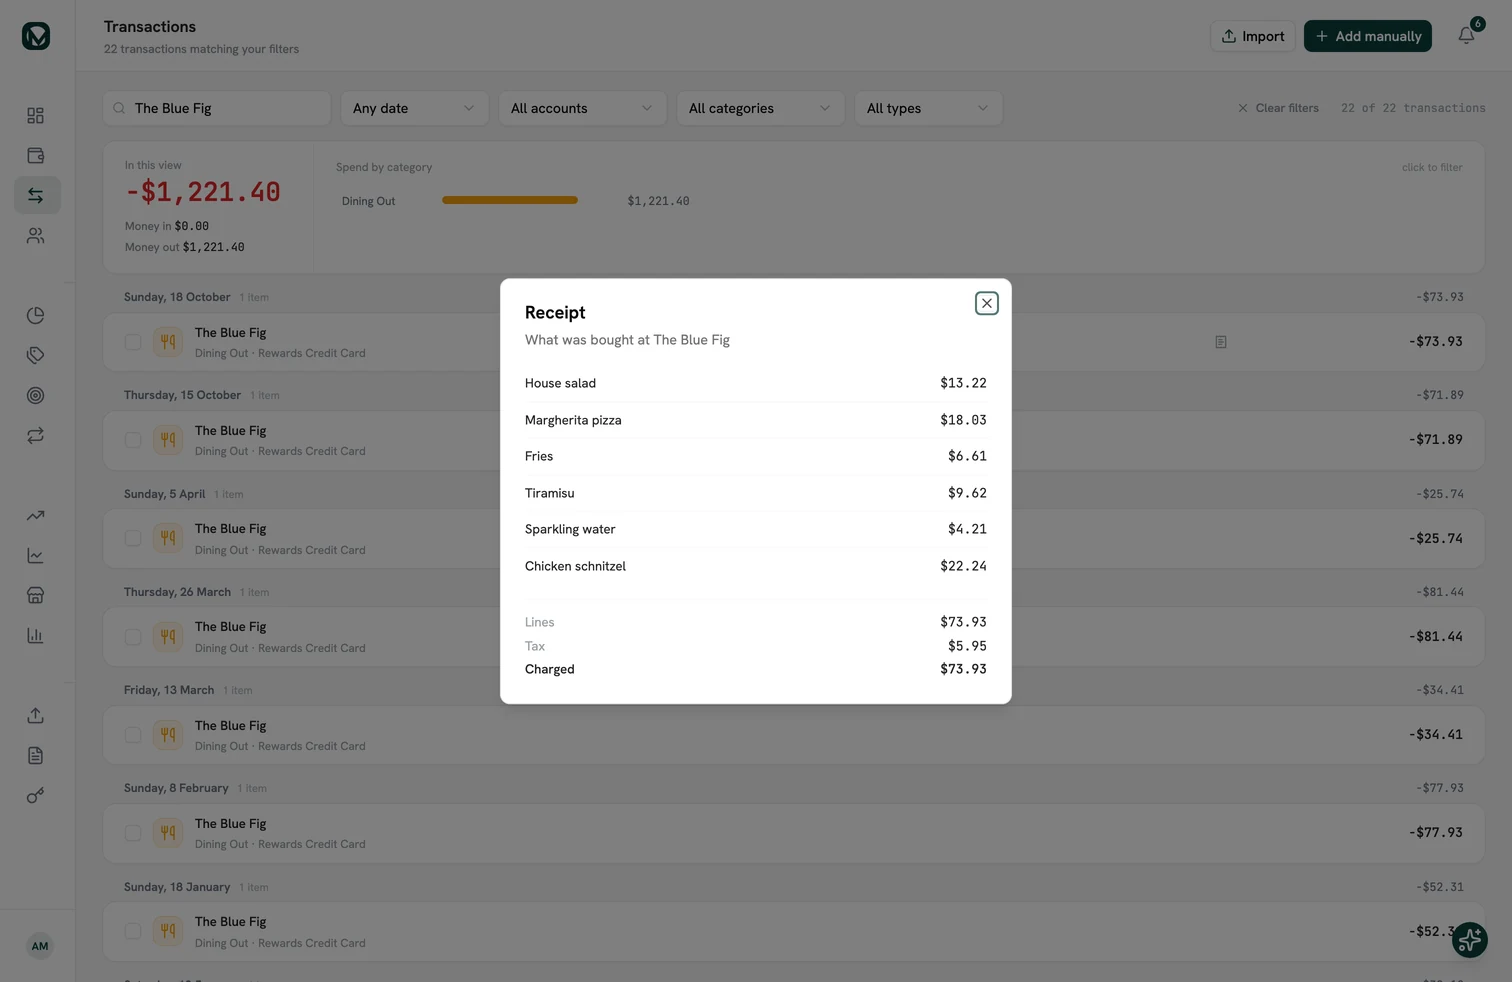
Task: Open the wallet accounts icon in sidebar
Action: [36, 156]
